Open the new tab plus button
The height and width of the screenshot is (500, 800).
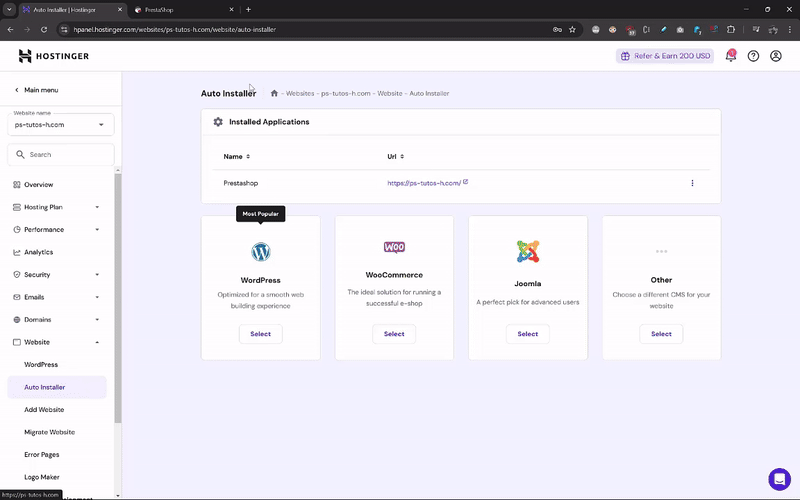(x=248, y=9)
